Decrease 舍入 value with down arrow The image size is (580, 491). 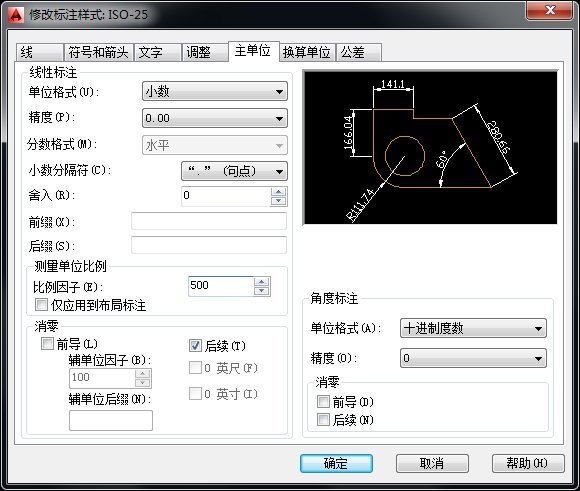(x=279, y=201)
